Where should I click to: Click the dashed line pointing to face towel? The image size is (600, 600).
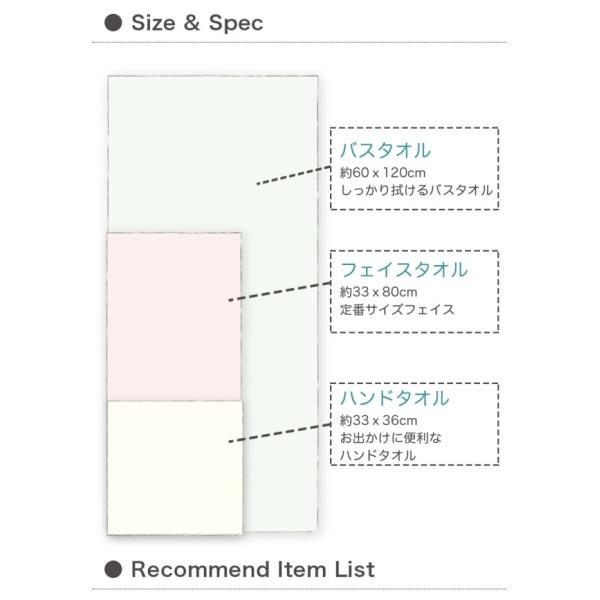tap(280, 292)
